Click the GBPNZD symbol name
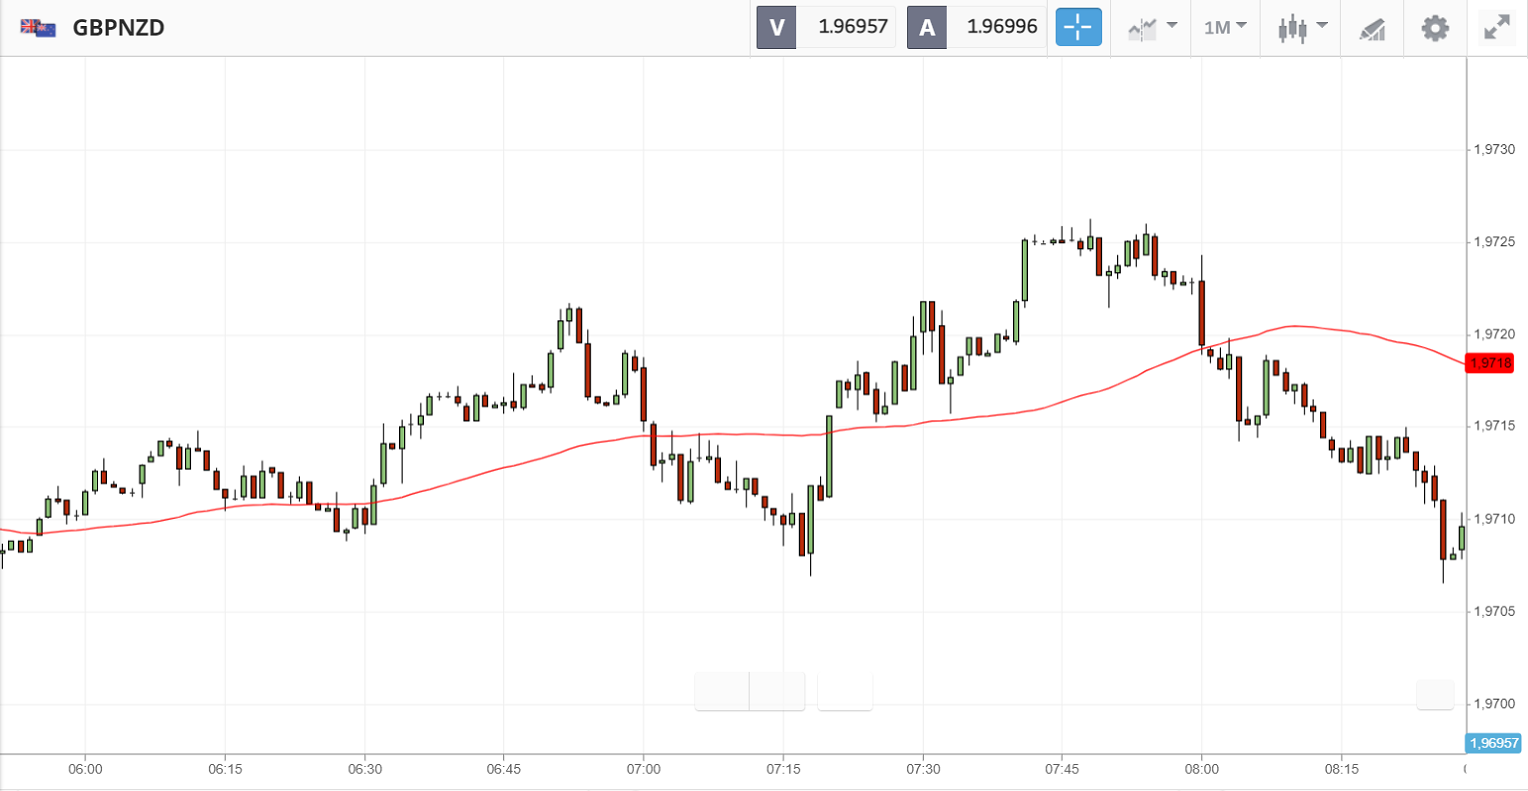This screenshot has height=791, width=1528. pos(118,28)
